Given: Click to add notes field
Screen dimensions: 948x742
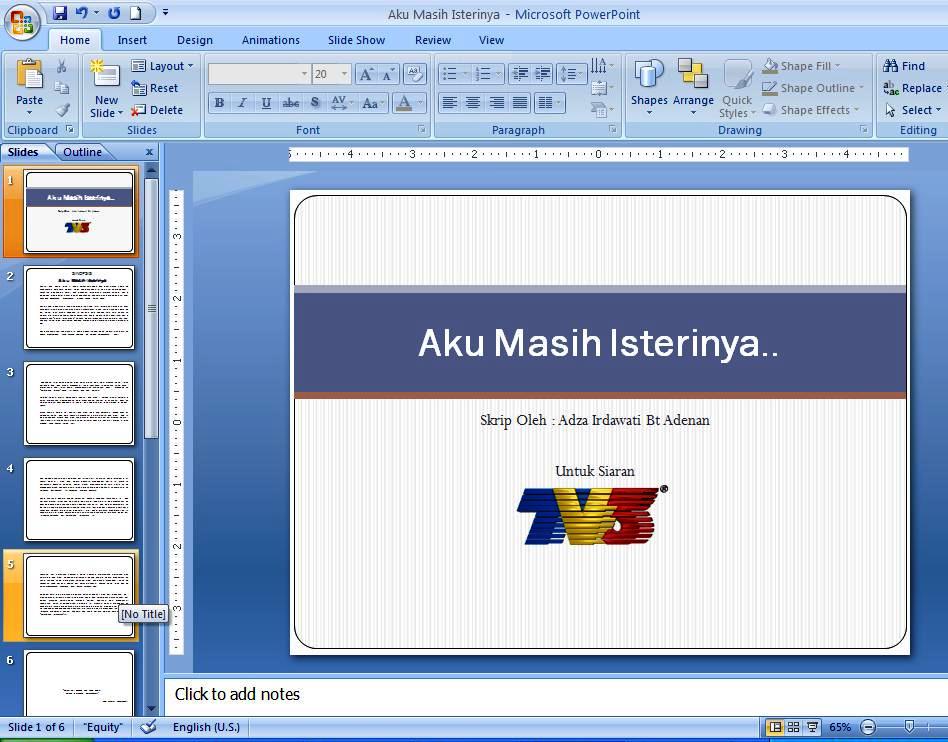Looking at the screenshot, I should click(555, 694).
